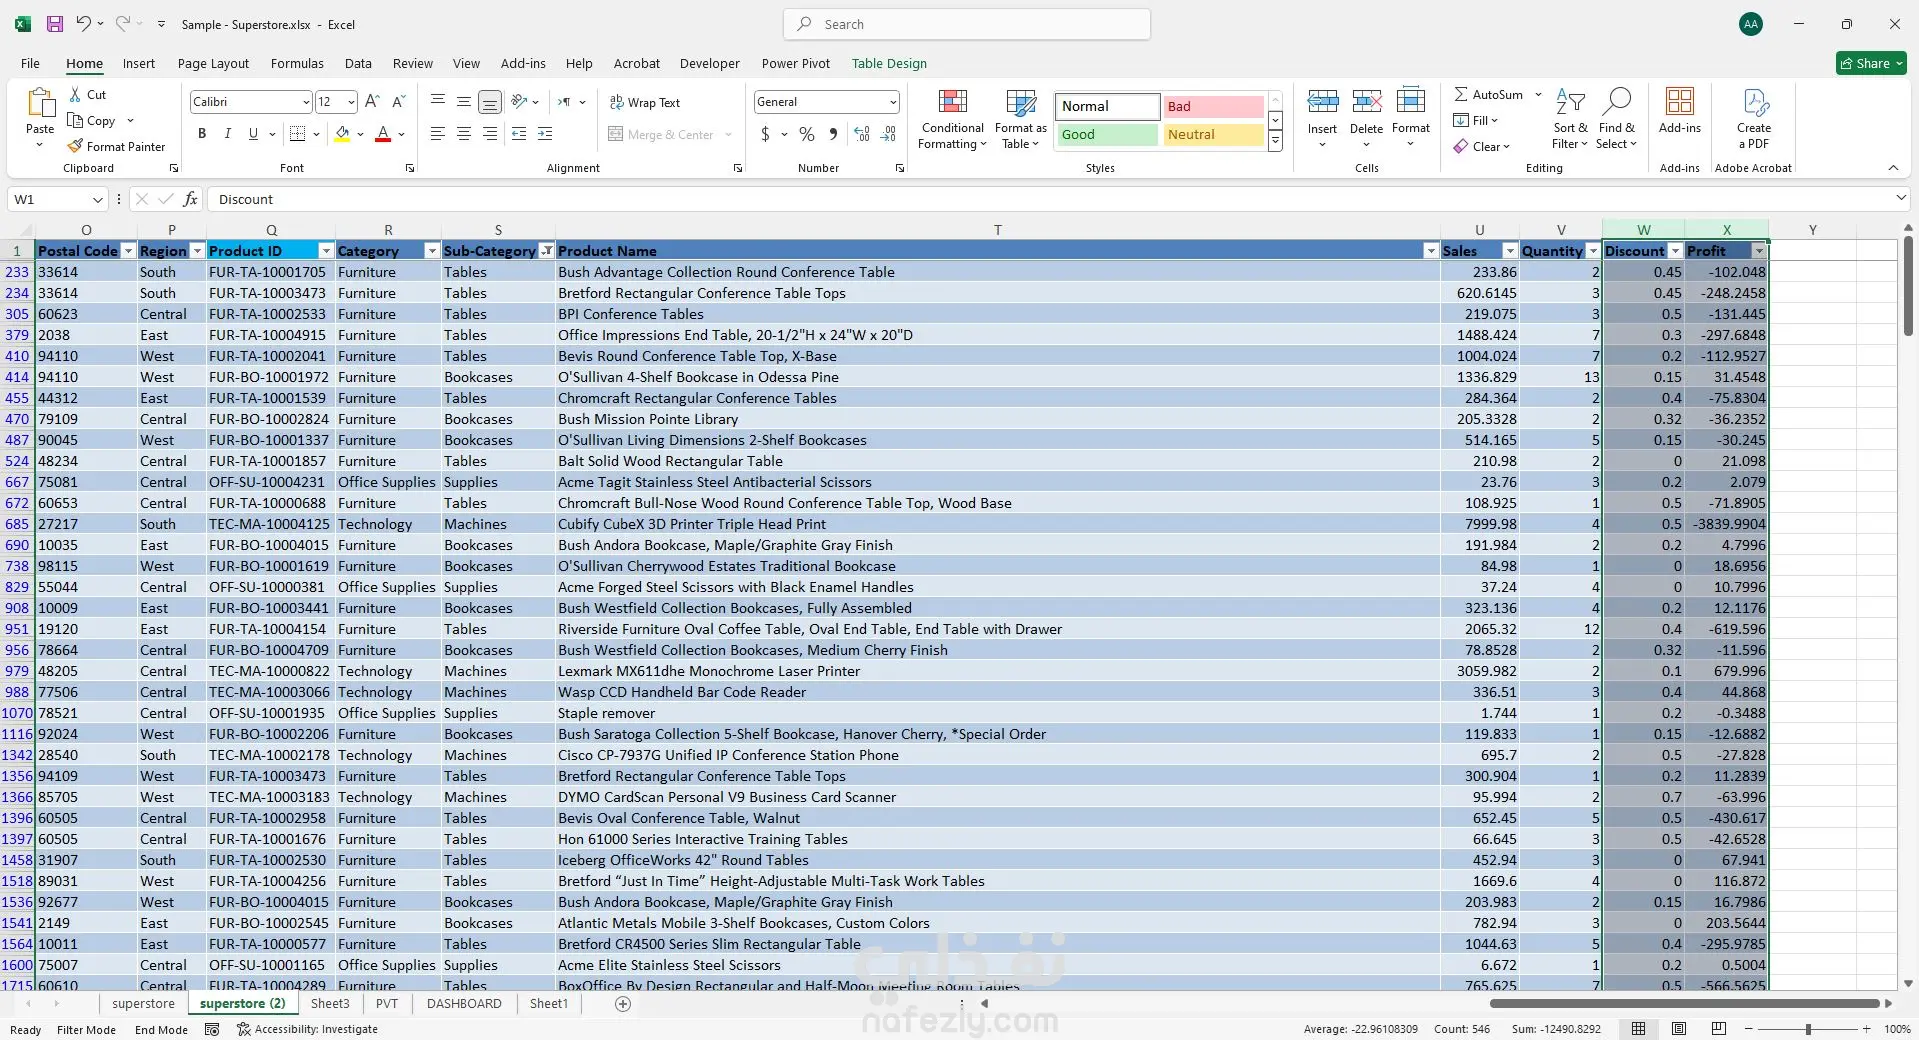
Task: Click the Insert Function fx icon
Action: (190, 199)
